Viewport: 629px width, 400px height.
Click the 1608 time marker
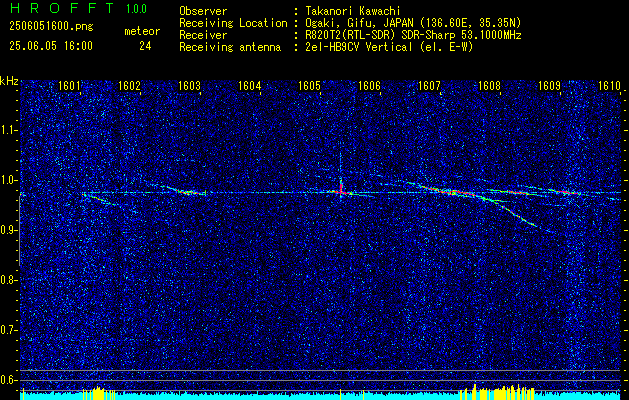(x=489, y=86)
